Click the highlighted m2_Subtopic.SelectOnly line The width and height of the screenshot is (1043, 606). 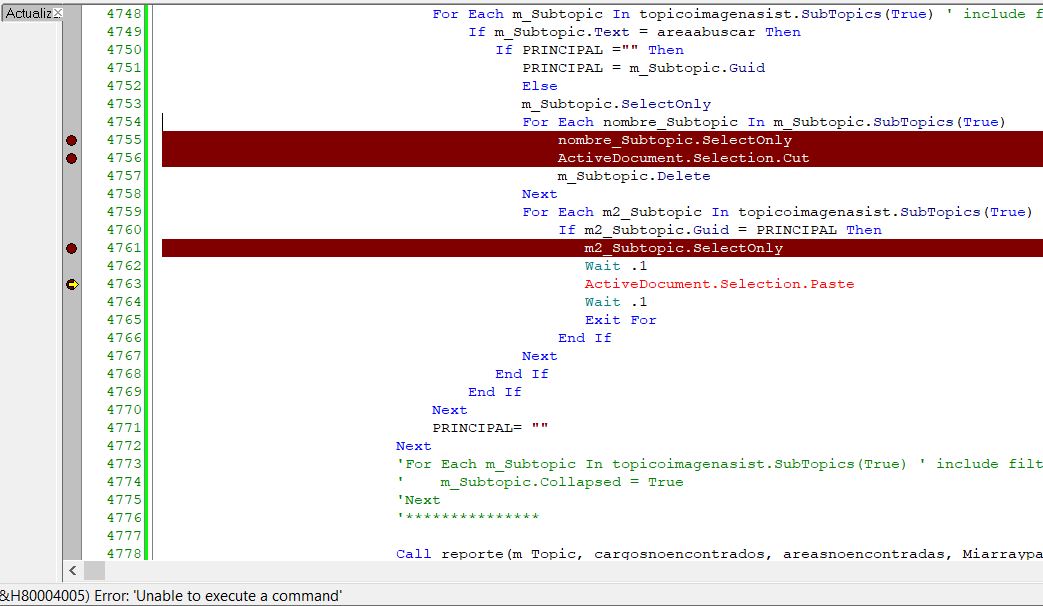pyautogui.click(x=683, y=248)
